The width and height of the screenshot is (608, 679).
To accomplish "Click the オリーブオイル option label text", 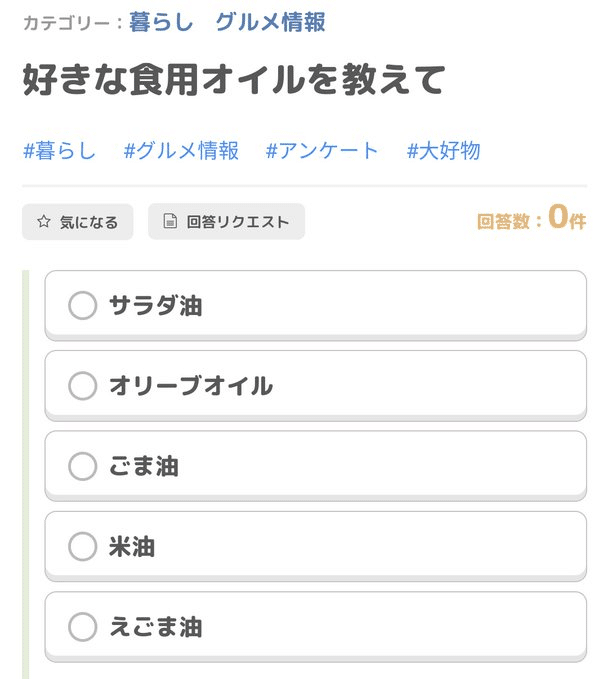I will [x=191, y=386].
